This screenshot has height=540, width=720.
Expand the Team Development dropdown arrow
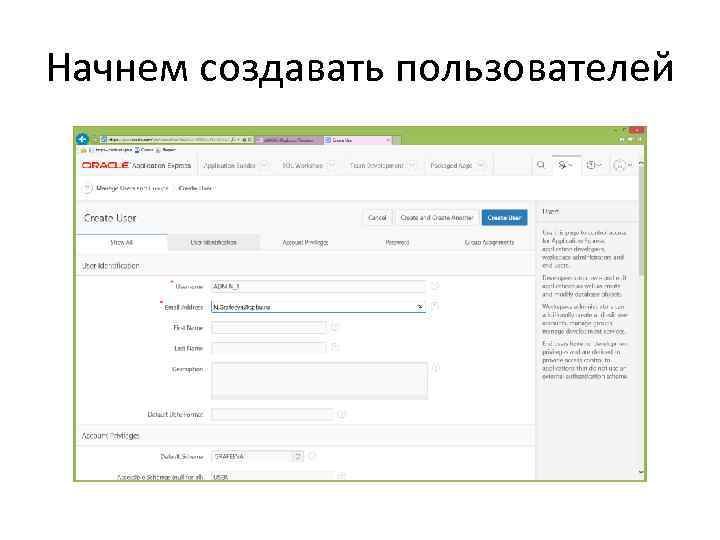(412, 165)
